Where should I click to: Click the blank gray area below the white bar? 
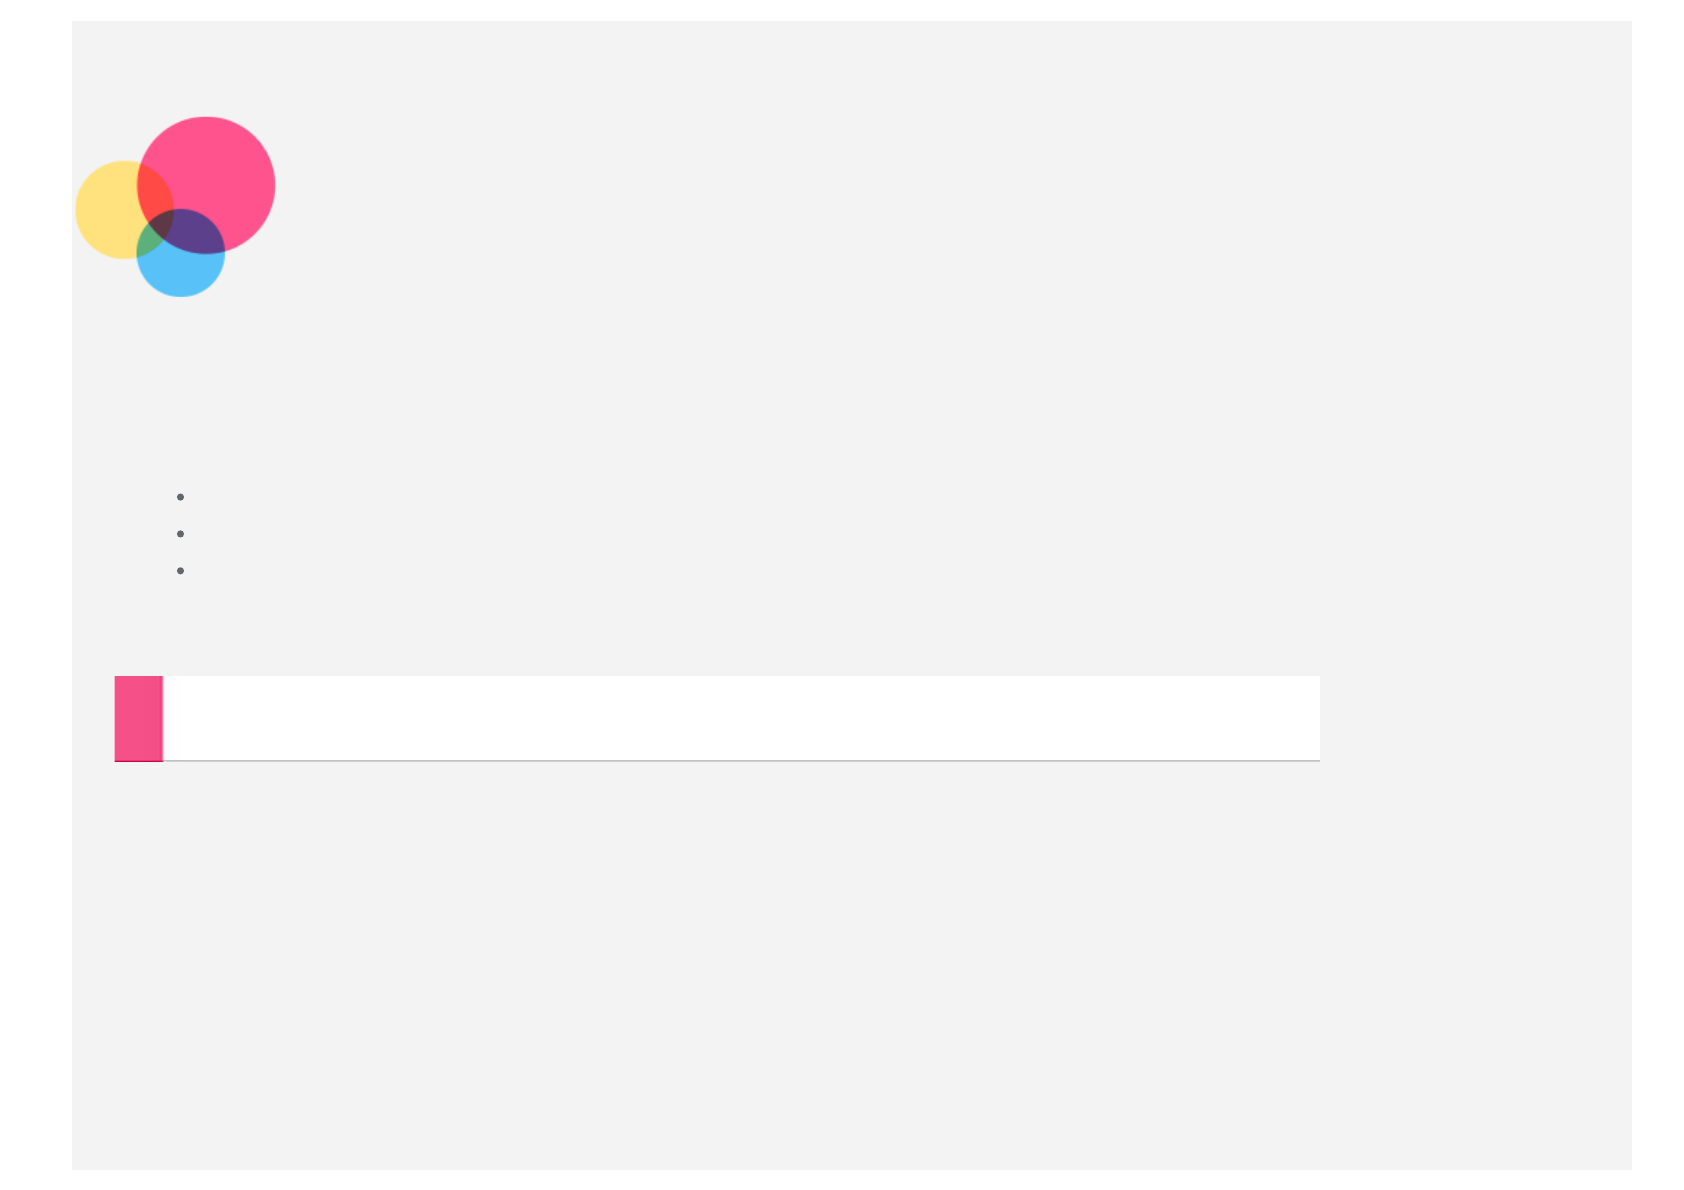[x=850, y=960]
